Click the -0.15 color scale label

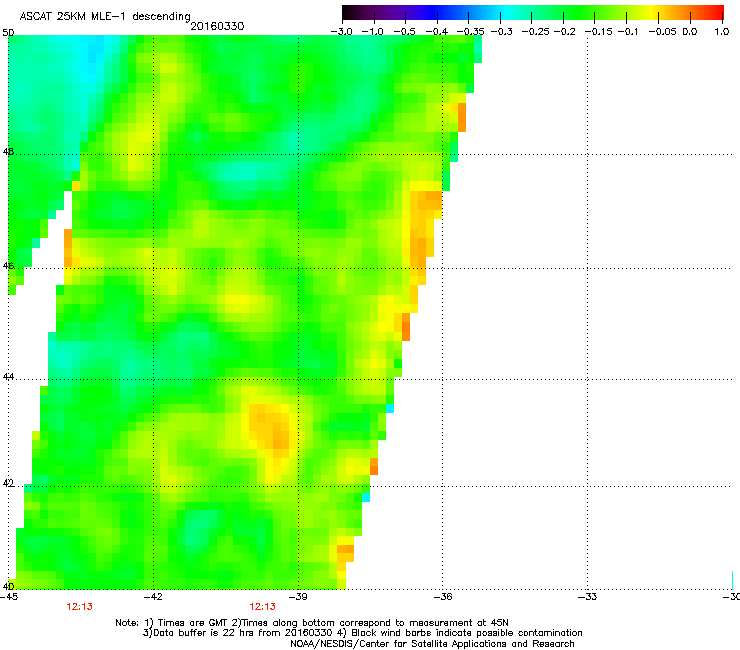pos(598,32)
